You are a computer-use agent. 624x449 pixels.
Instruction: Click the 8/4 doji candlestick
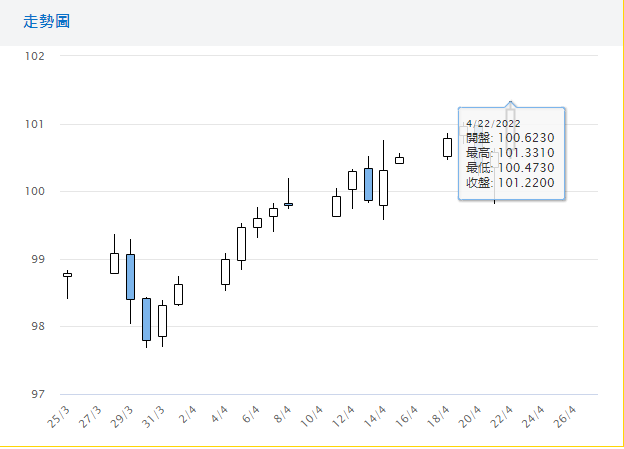[288, 204]
